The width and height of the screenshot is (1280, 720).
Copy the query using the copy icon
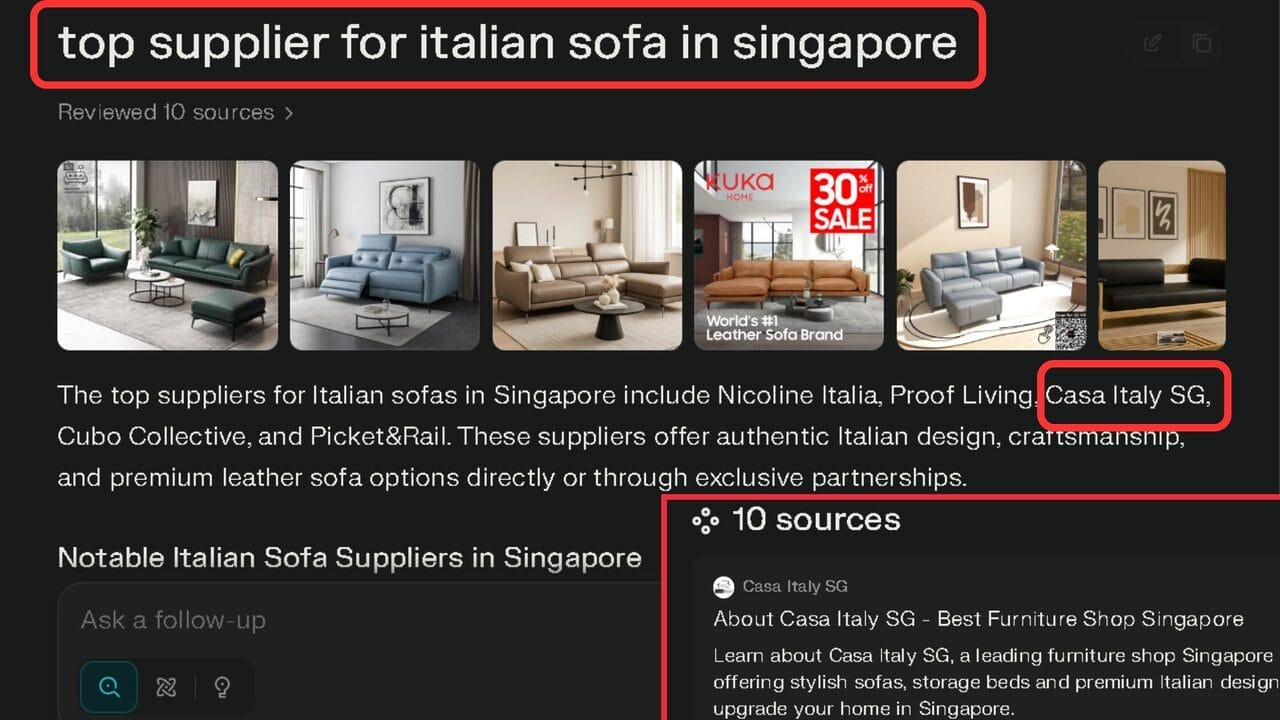[1201, 43]
